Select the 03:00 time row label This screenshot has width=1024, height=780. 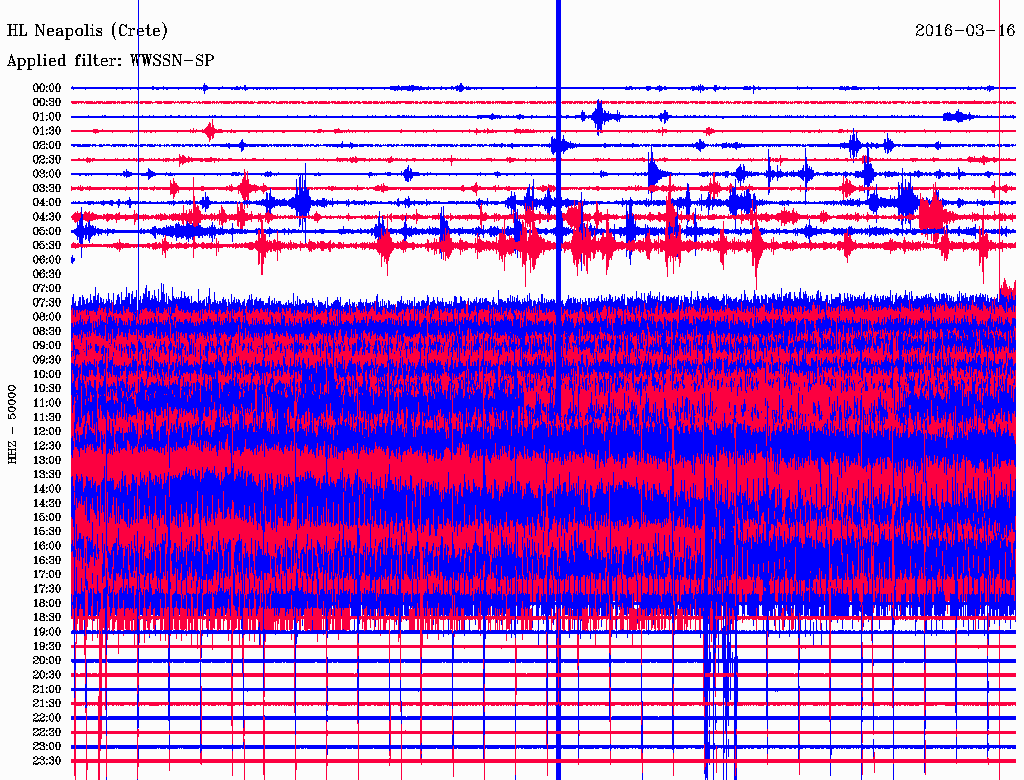click(x=47, y=174)
